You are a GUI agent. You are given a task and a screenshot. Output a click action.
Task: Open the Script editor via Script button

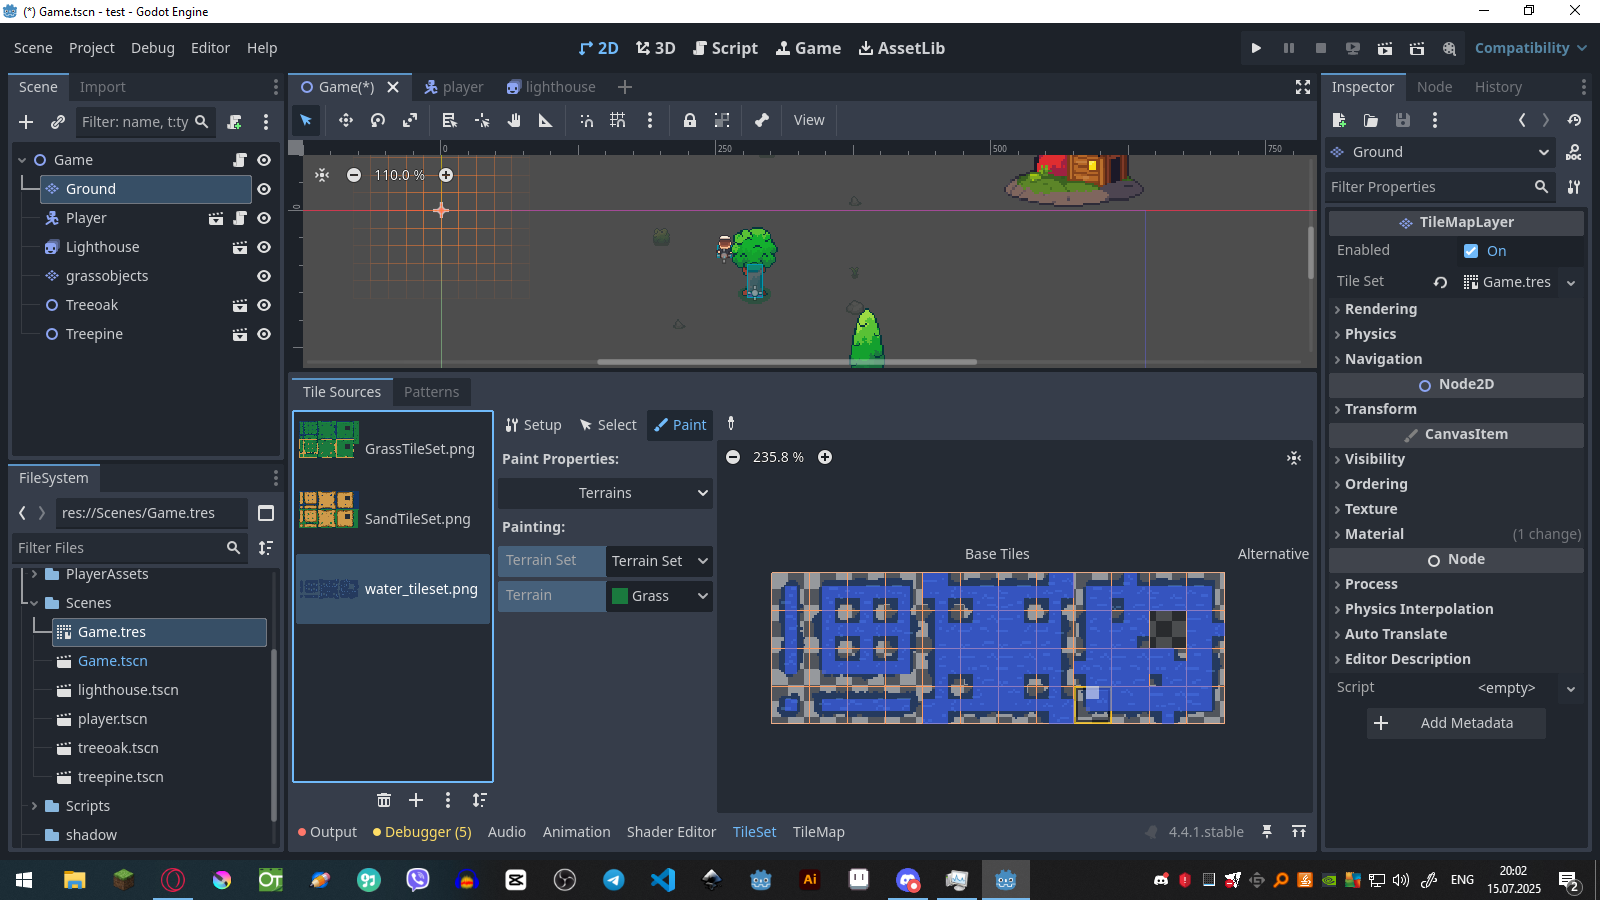[725, 47]
